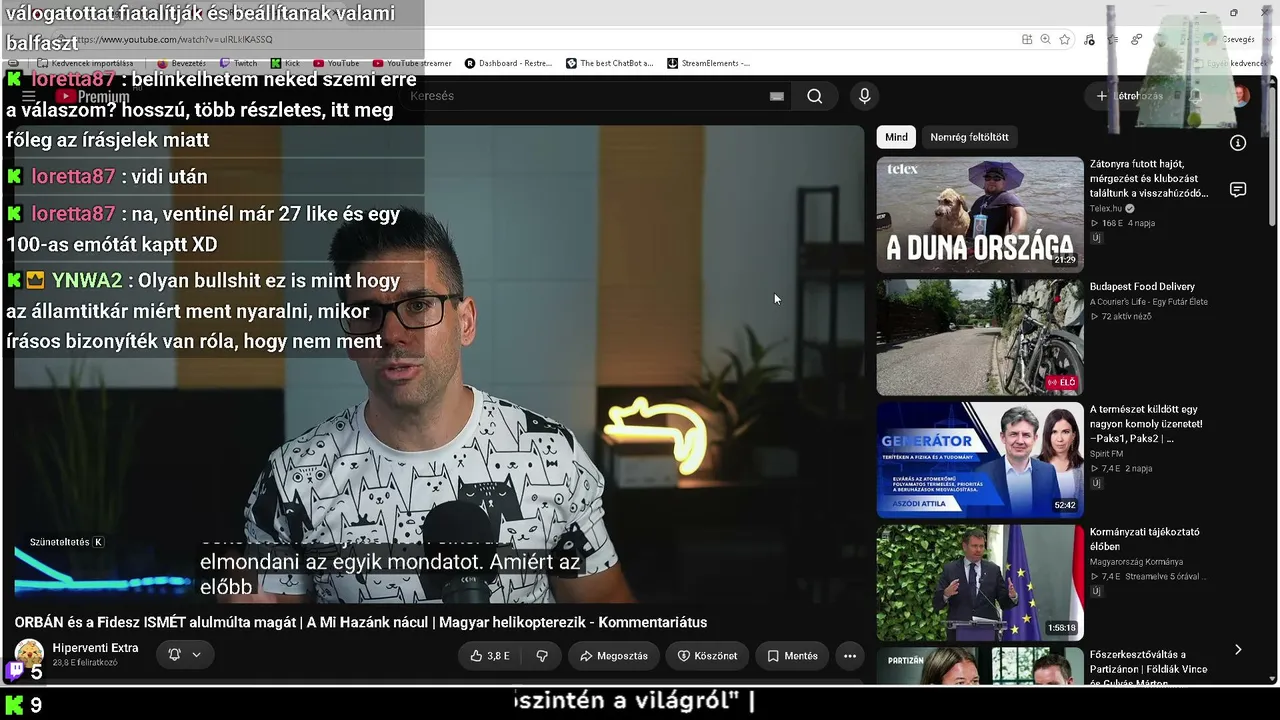Open 'A Duna országa' video thumbnail
Viewport: 1280px width, 720px height.
[x=980, y=214]
